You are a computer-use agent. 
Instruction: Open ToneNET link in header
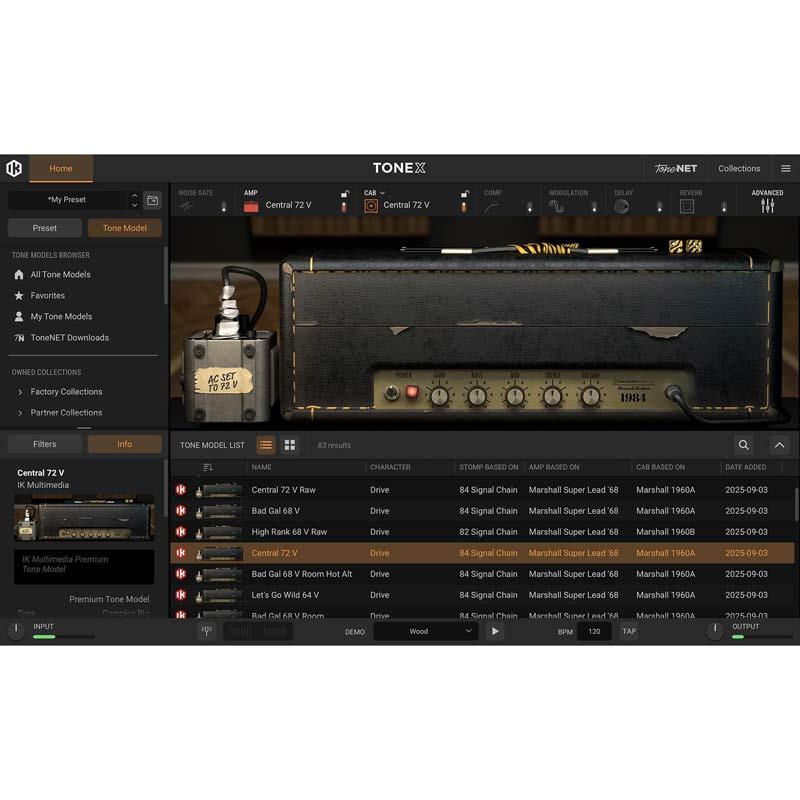pyautogui.click(x=675, y=168)
